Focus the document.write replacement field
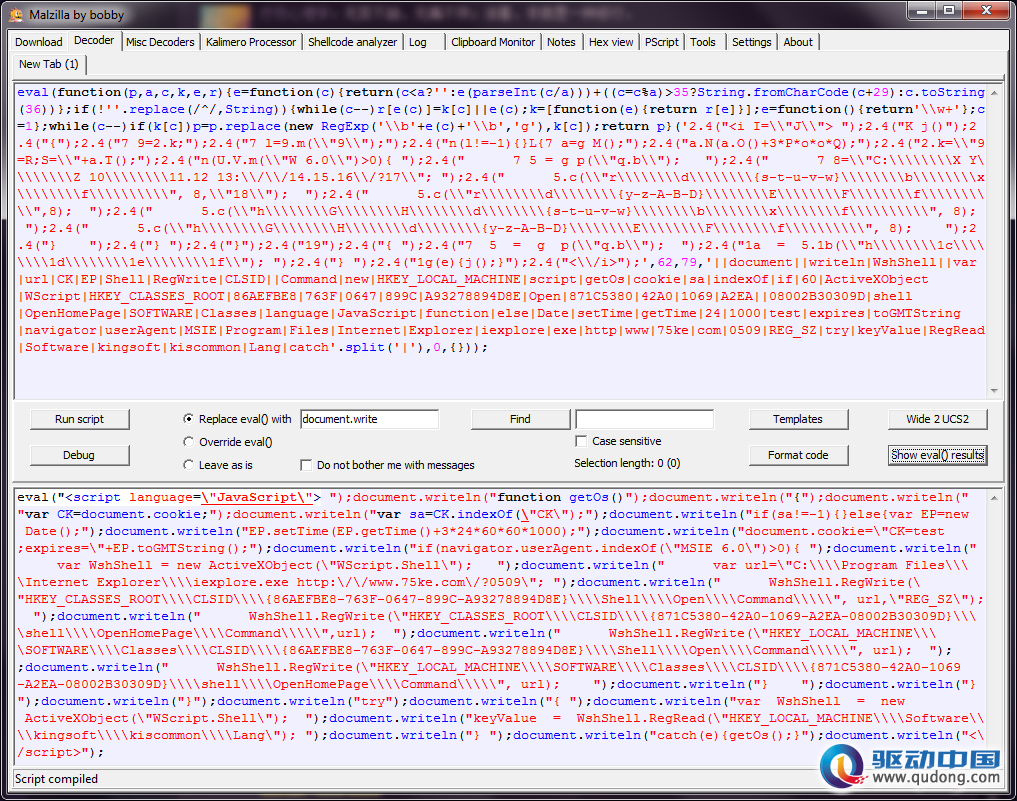Image resolution: width=1017 pixels, height=801 pixels. click(x=369, y=419)
